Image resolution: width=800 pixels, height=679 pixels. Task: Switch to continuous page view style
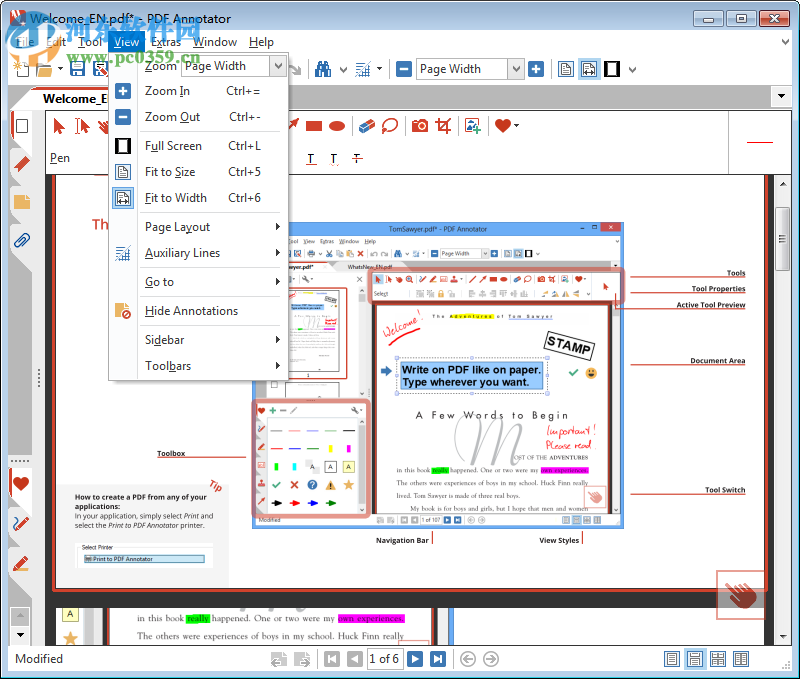(x=695, y=659)
